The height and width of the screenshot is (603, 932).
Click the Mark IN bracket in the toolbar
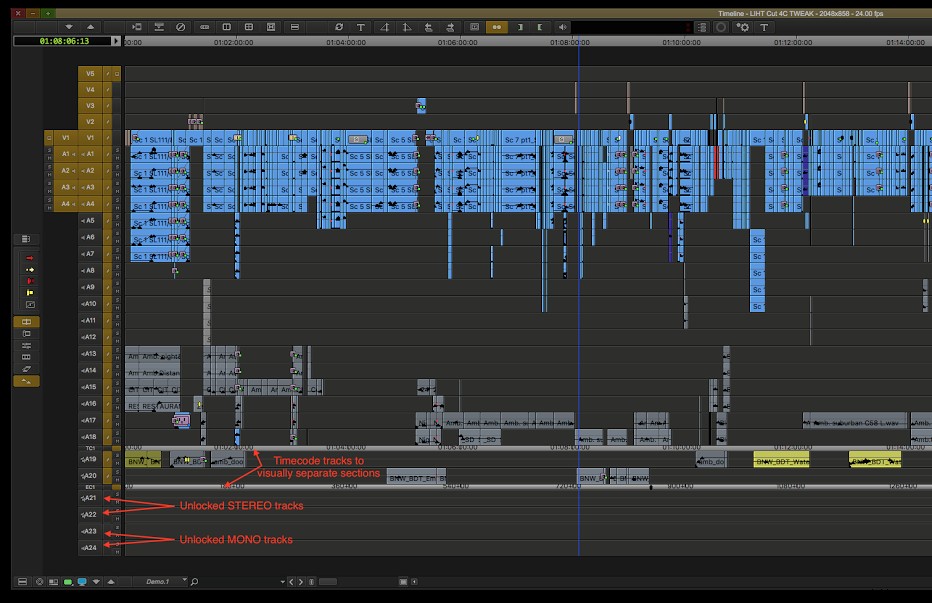coord(520,27)
